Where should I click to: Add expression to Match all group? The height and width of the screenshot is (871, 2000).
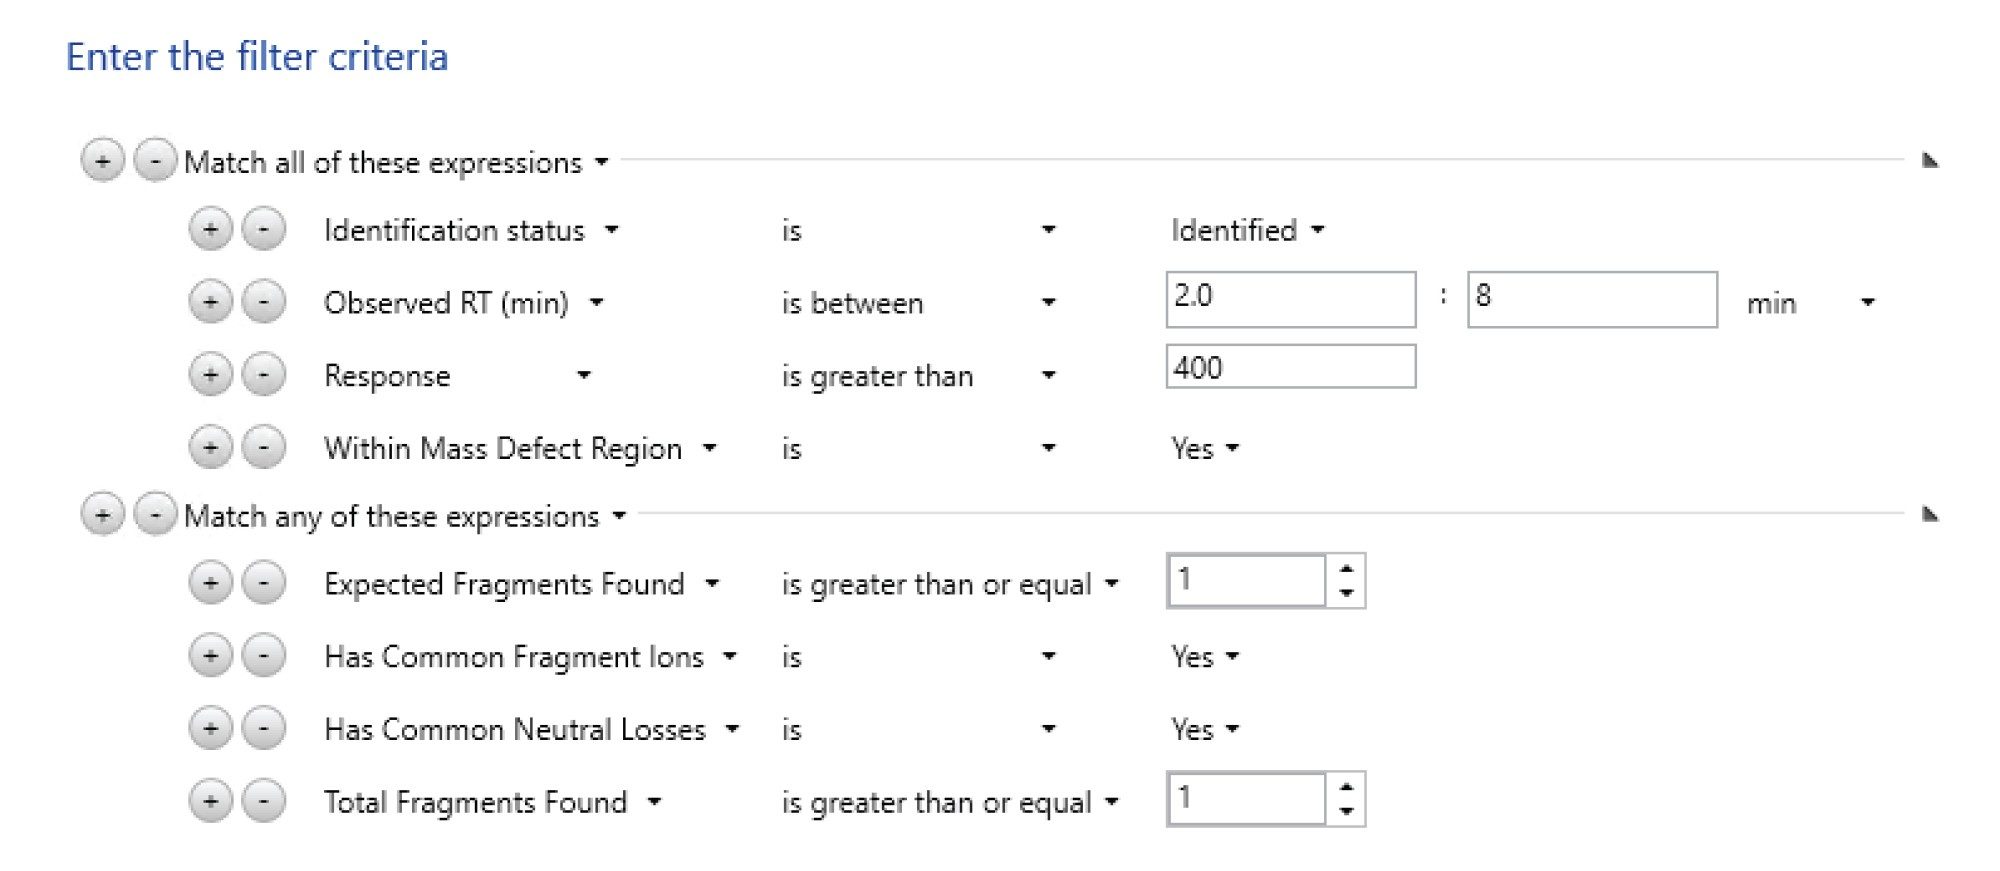click(x=102, y=161)
